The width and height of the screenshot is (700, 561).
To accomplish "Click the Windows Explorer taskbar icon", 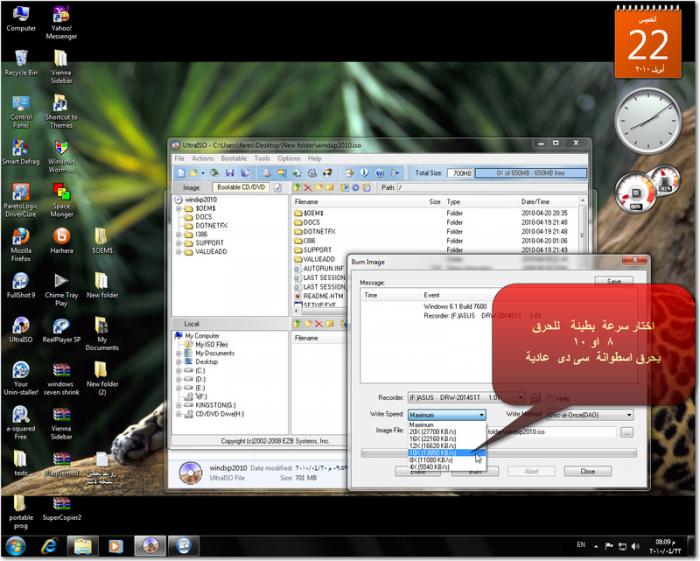I will coord(83,545).
